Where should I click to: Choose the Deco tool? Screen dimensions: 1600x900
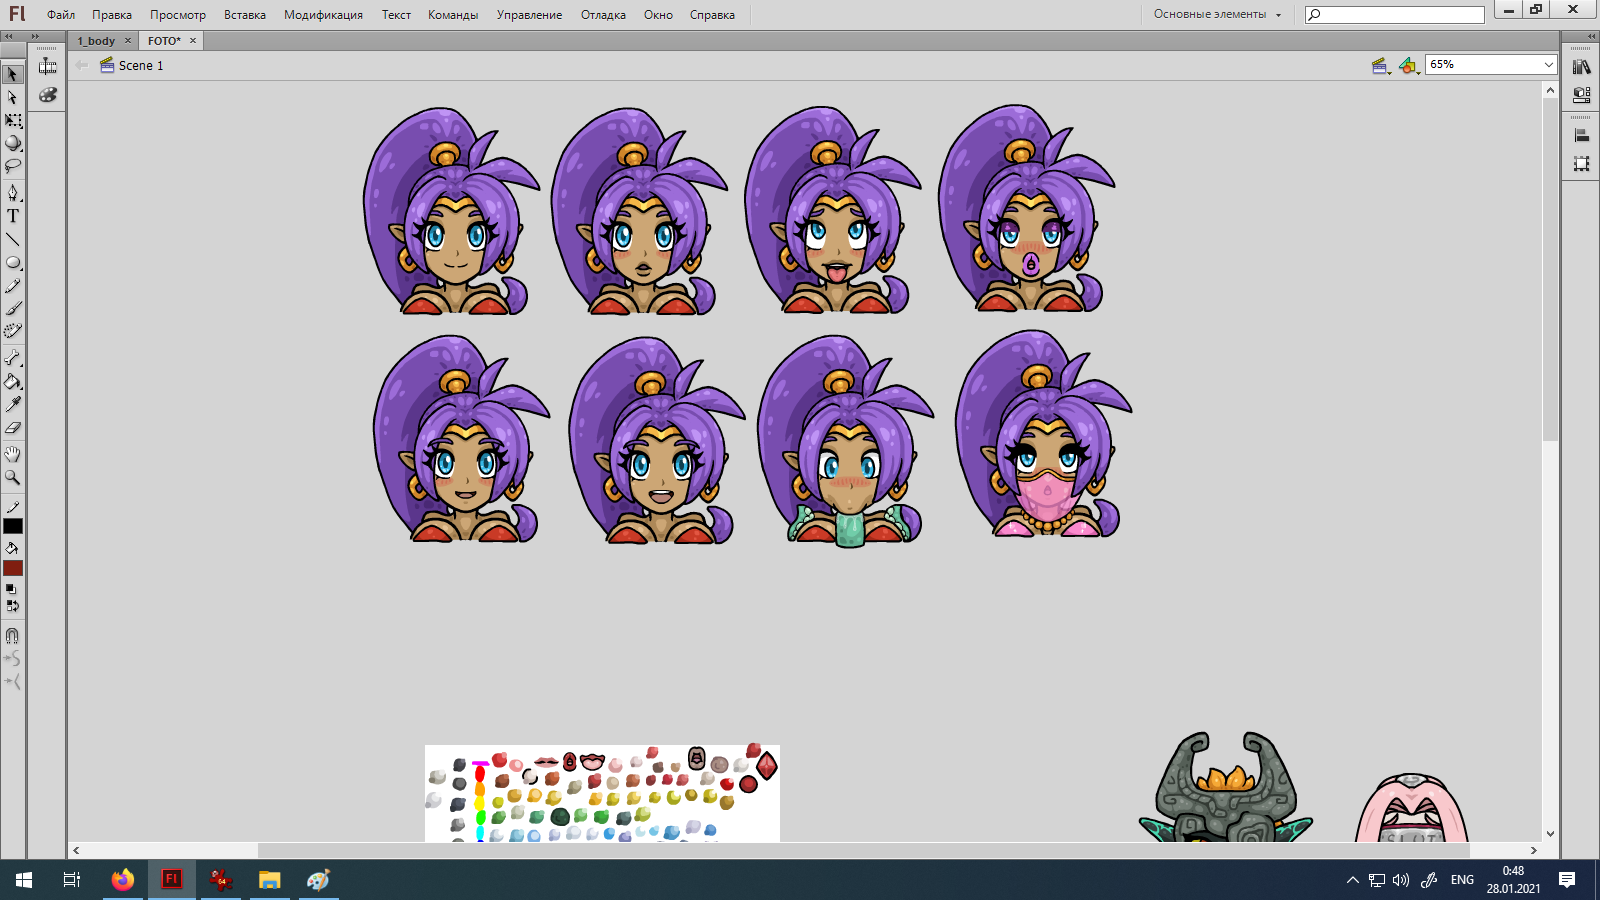coord(13,331)
